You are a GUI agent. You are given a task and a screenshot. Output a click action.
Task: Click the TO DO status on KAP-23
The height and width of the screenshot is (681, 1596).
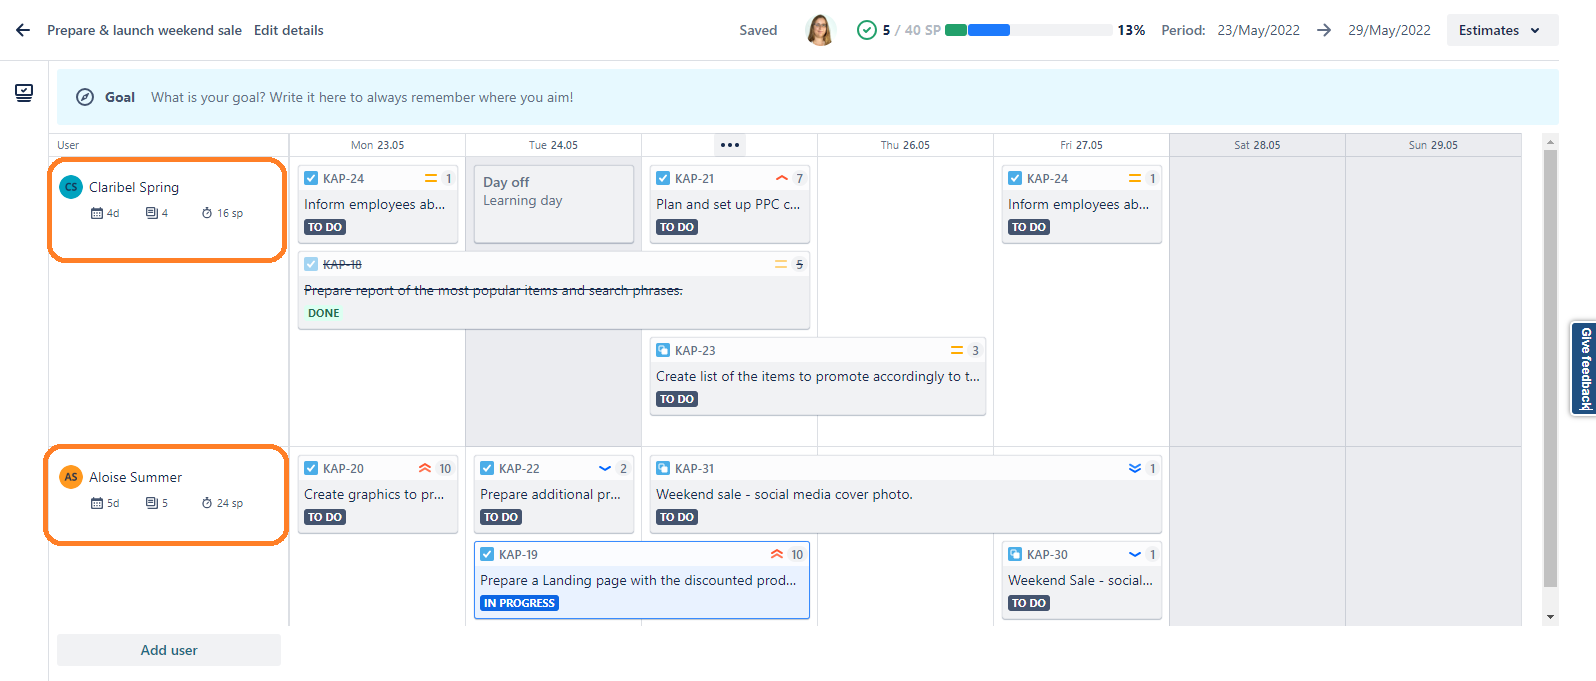[677, 399]
